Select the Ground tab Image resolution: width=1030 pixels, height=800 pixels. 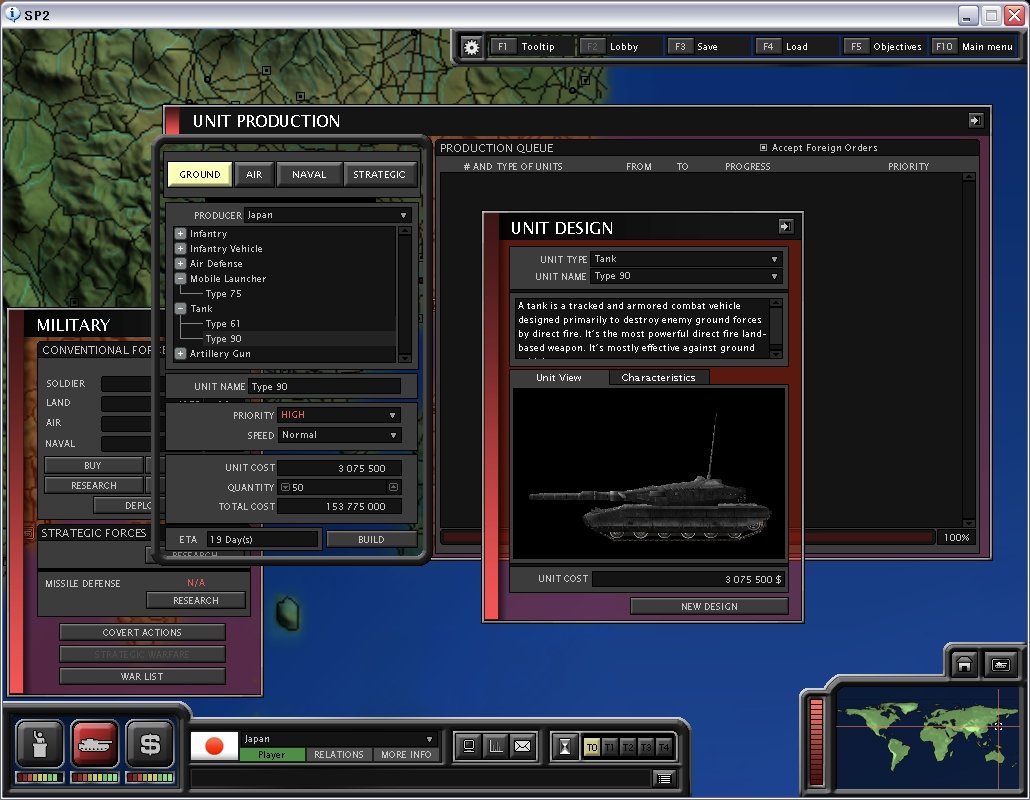(200, 175)
